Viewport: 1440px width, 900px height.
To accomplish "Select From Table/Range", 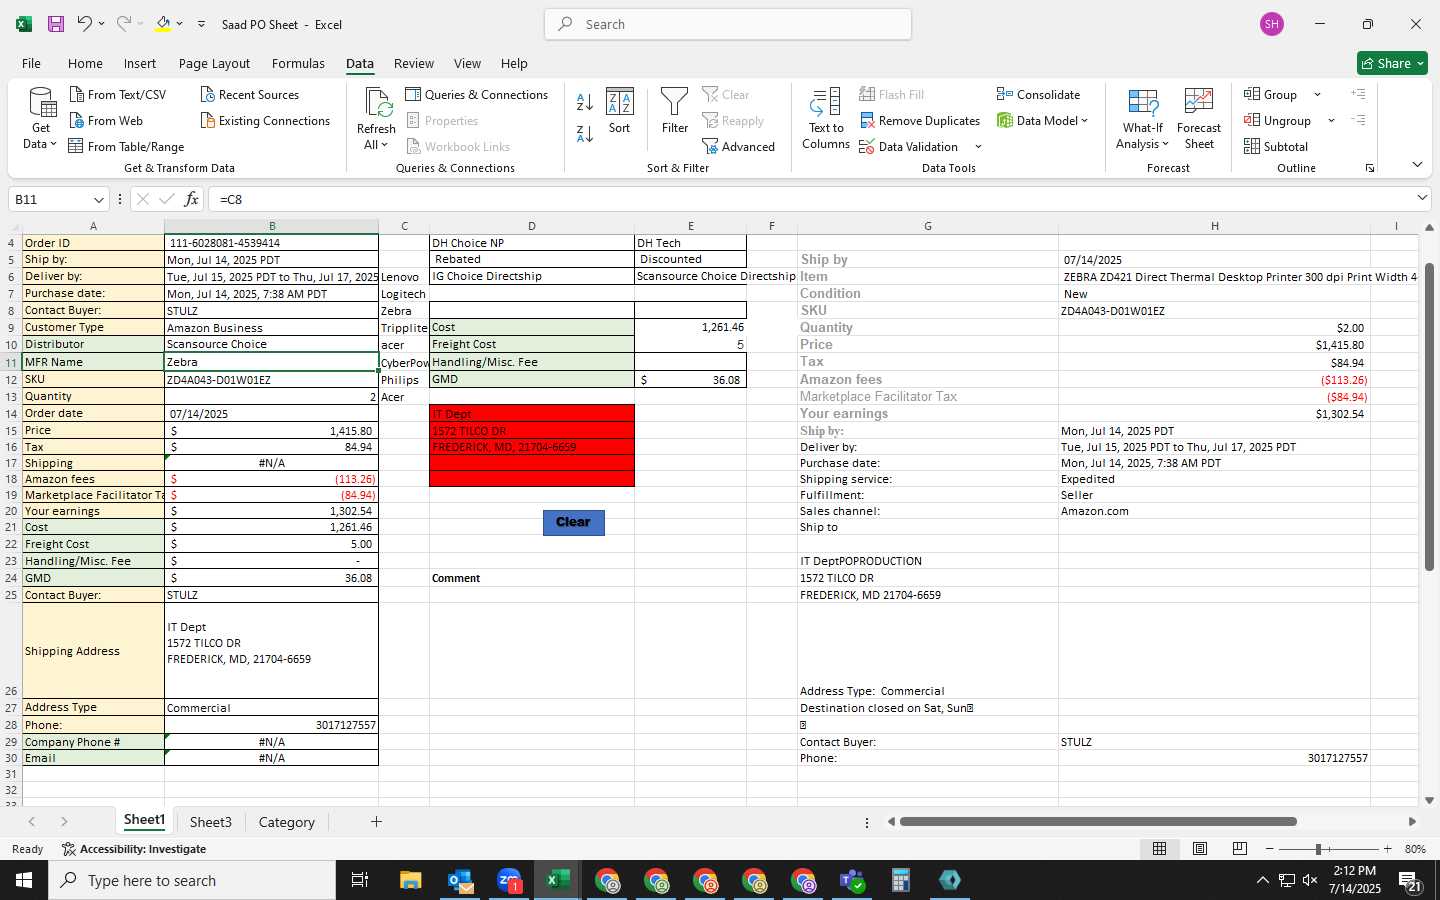I will pyautogui.click(x=127, y=147).
